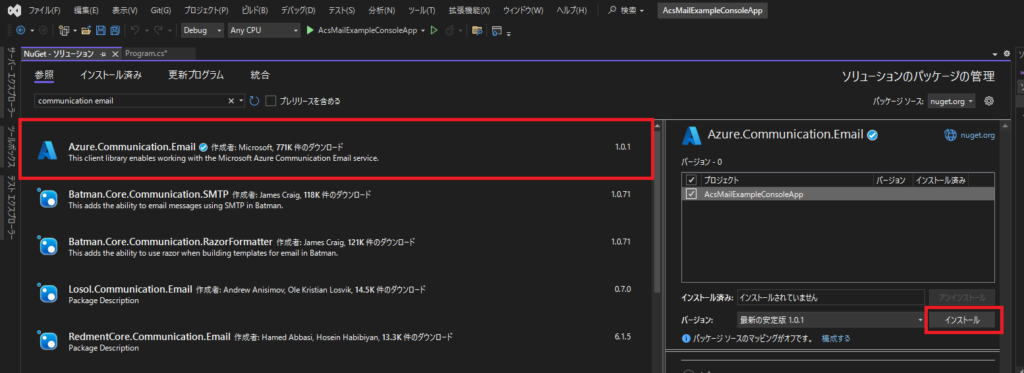This screenshot has height=373, width=1024.
Task: Click the single-disk save icon
Action: click(x=100, y=31)
